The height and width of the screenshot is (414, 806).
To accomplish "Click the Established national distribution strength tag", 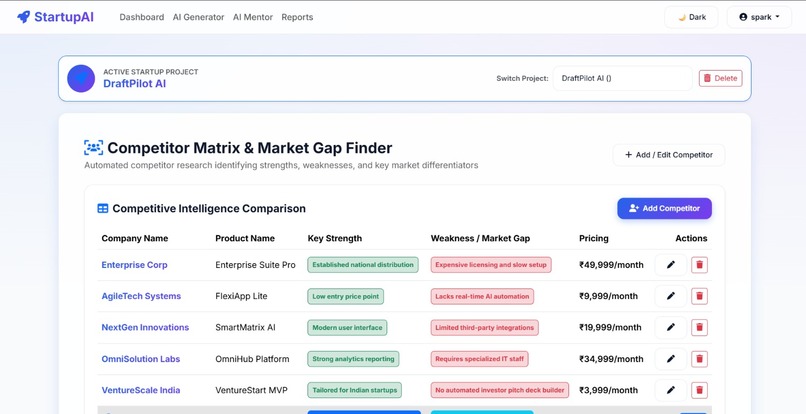I will pyautogui.click(x=363, y=265).
